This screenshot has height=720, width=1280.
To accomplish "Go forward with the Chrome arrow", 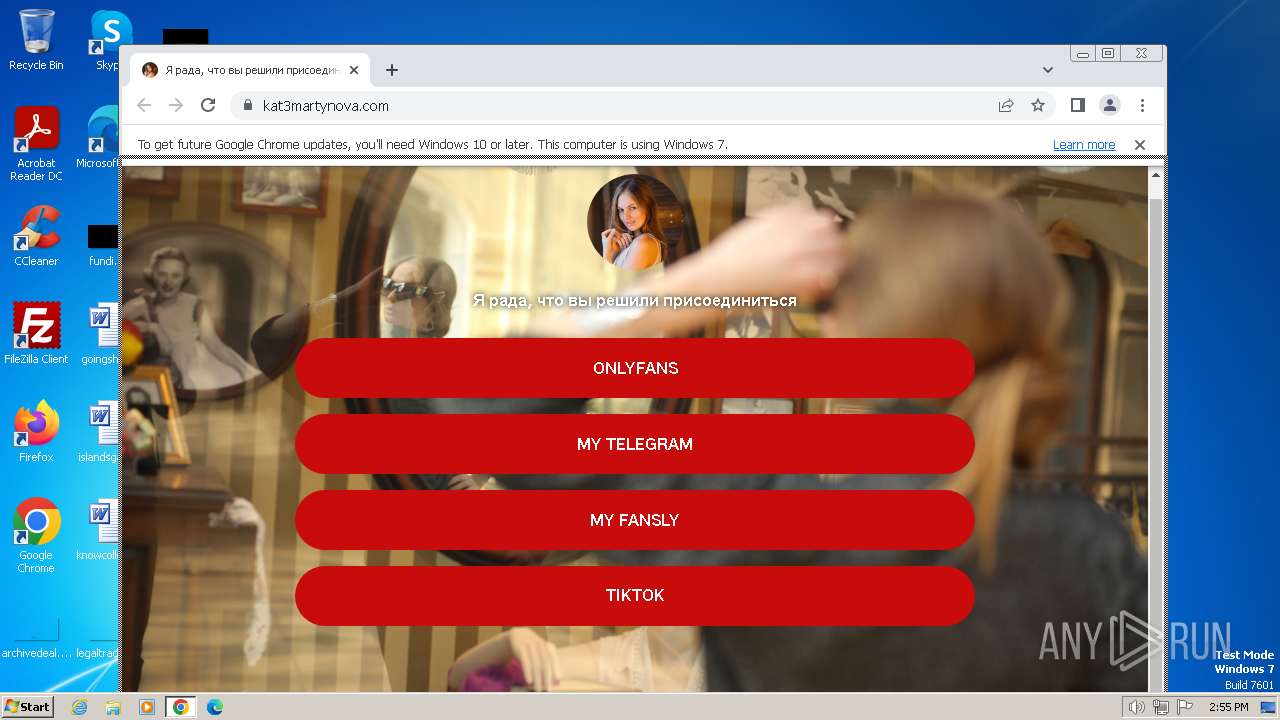I will click(x=176, y=105).
